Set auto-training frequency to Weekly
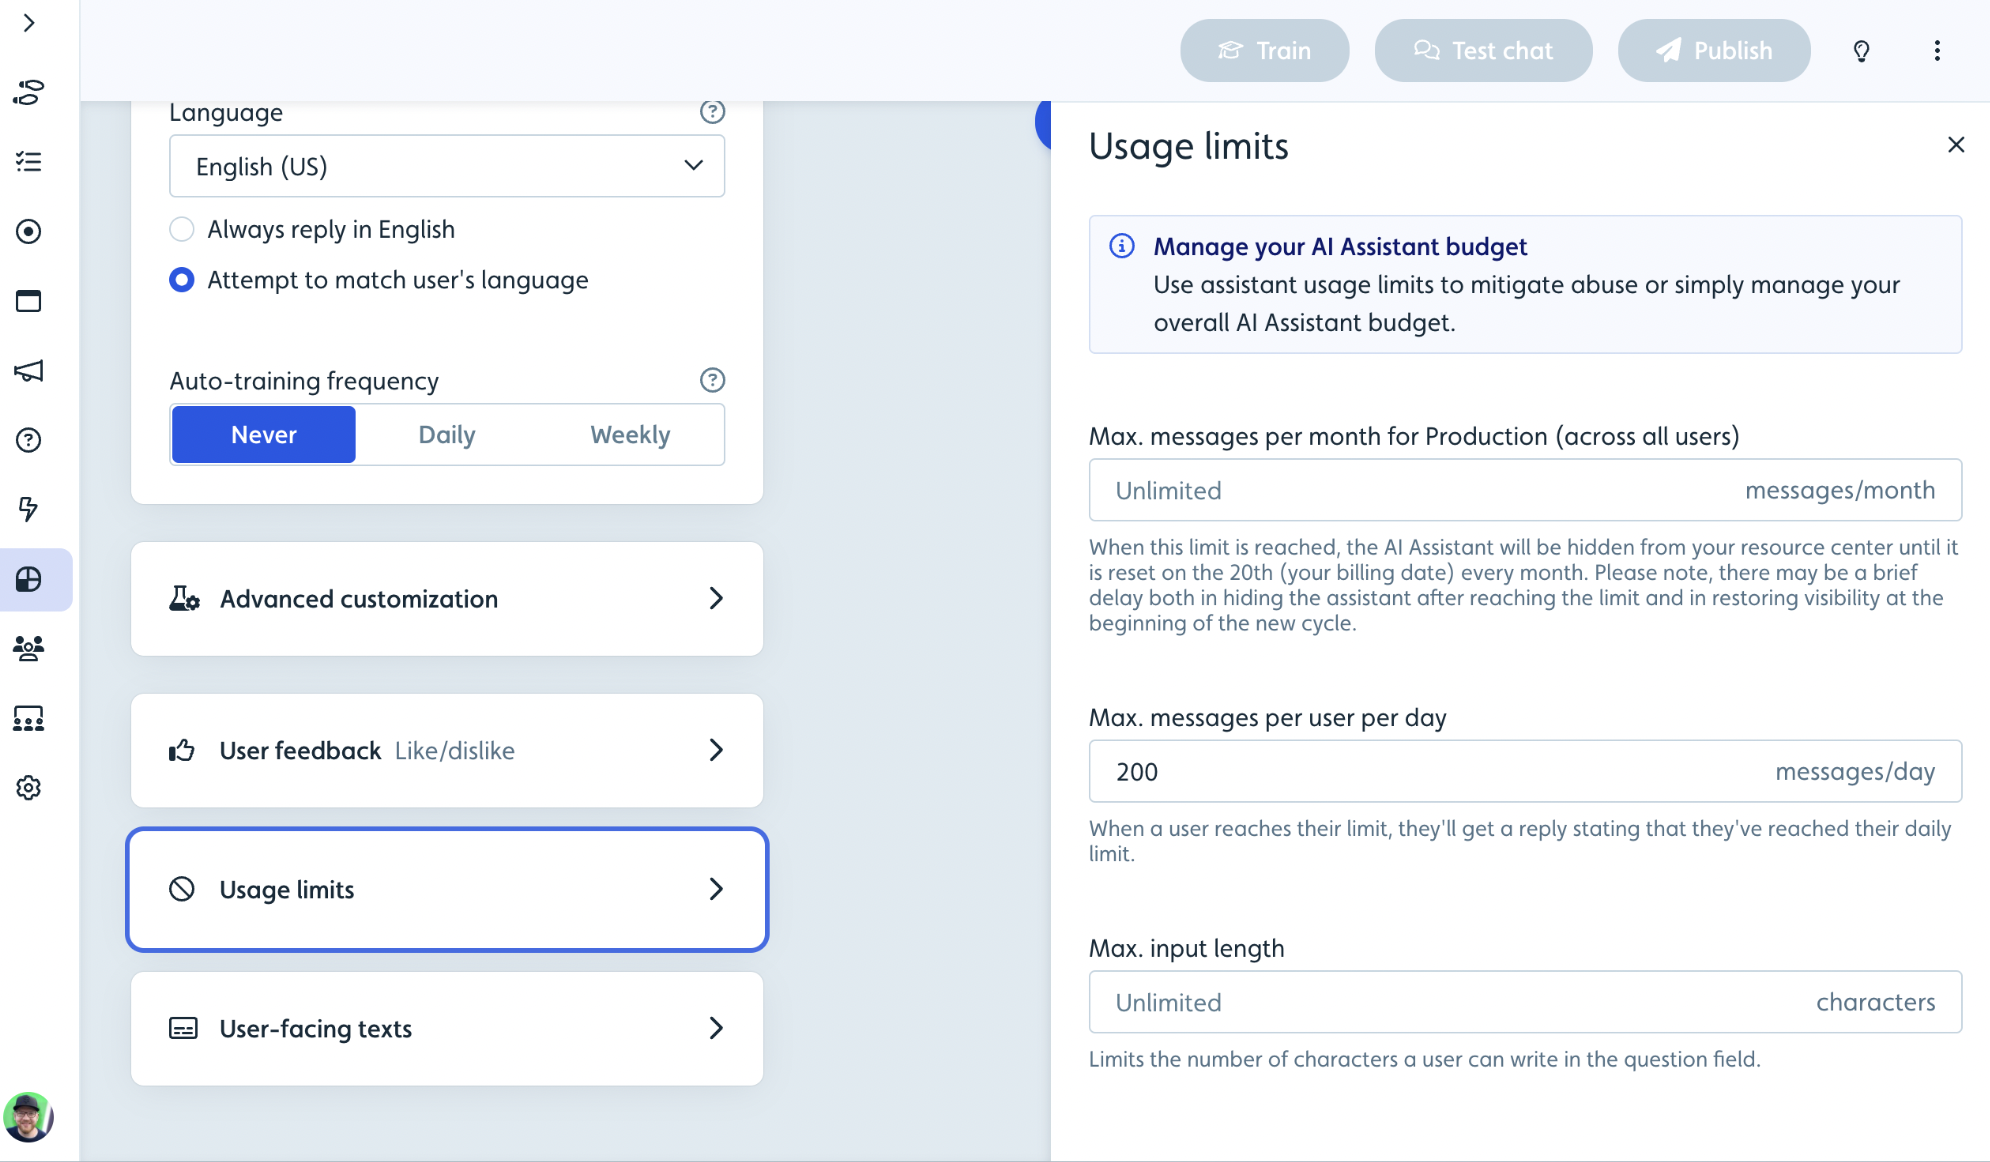The width and height of the screenshot is (1990, 1162). pos(630,435)
